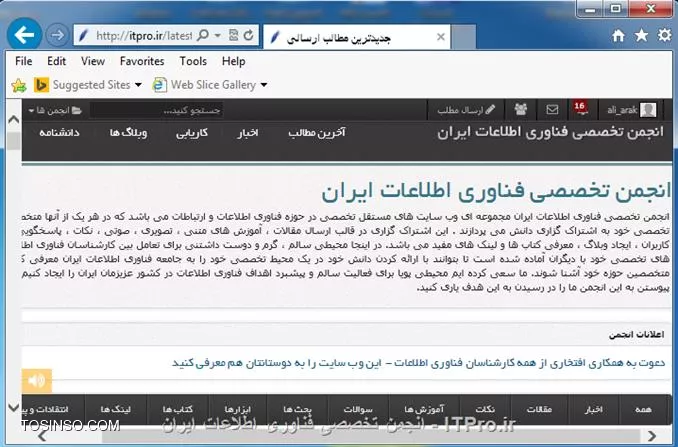Go to the browser Home page icon
The width and height of the screenshot is (678, 447).
(618, 35)
